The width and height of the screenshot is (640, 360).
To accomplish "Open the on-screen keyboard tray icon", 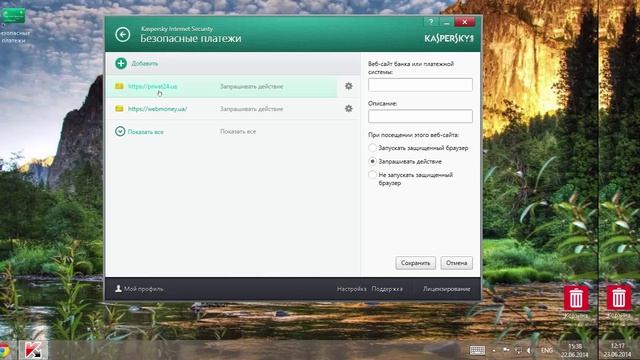I will (477, 350).
